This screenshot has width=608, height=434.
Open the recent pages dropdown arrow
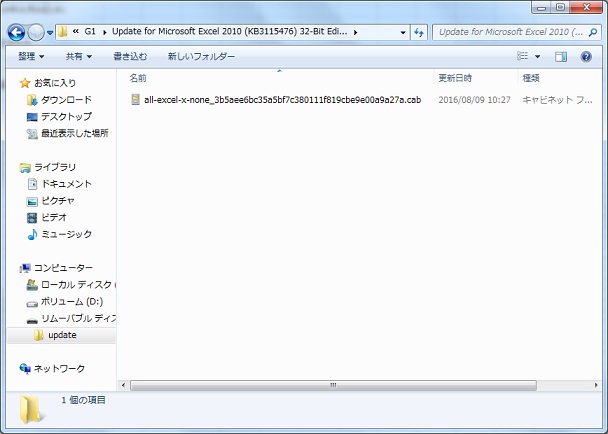pyautogui.click(x=50, y=33)
